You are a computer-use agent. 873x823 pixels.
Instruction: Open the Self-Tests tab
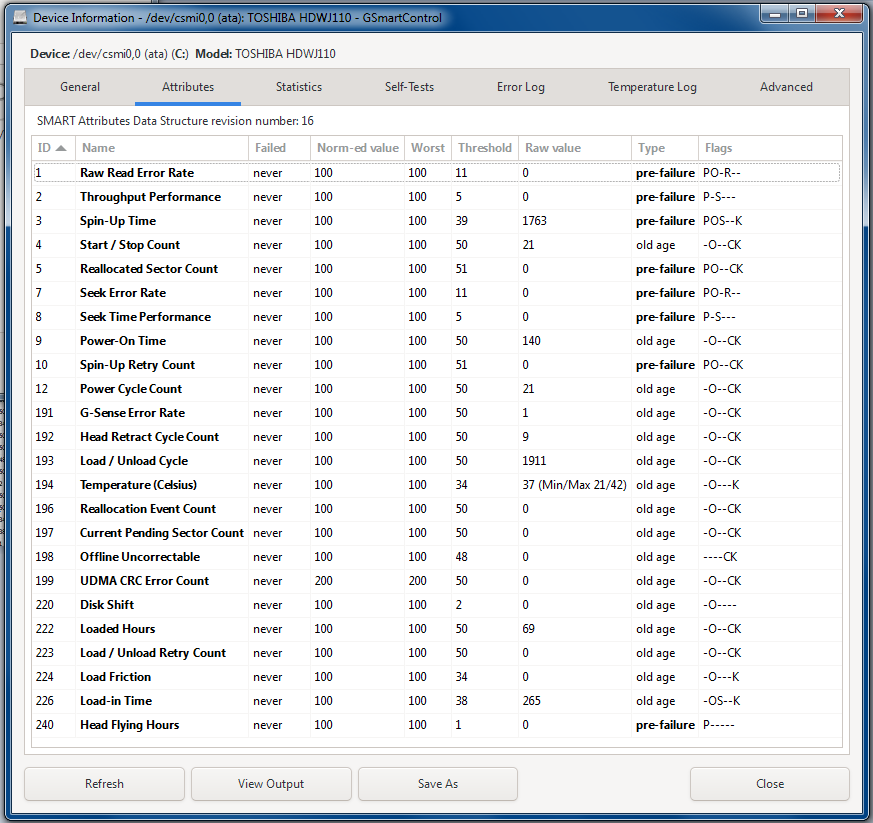409,87
